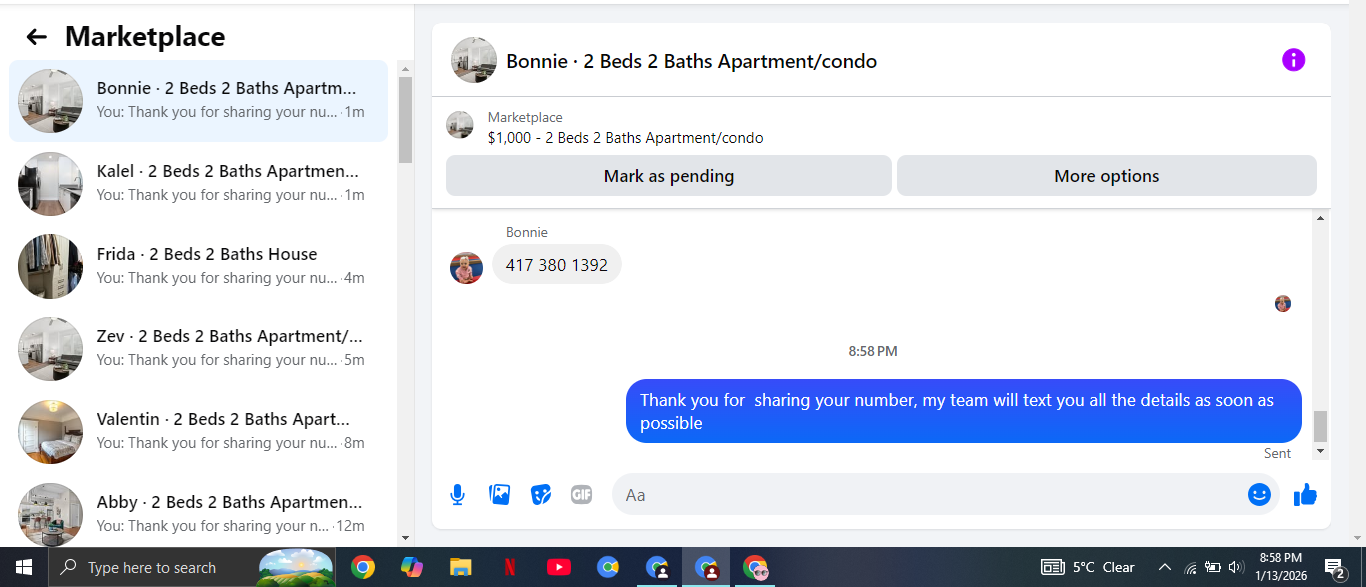This screenshot has height=587, width=1366.
Task: Open Kalel's apartment conversation
Action: (198, 183)
